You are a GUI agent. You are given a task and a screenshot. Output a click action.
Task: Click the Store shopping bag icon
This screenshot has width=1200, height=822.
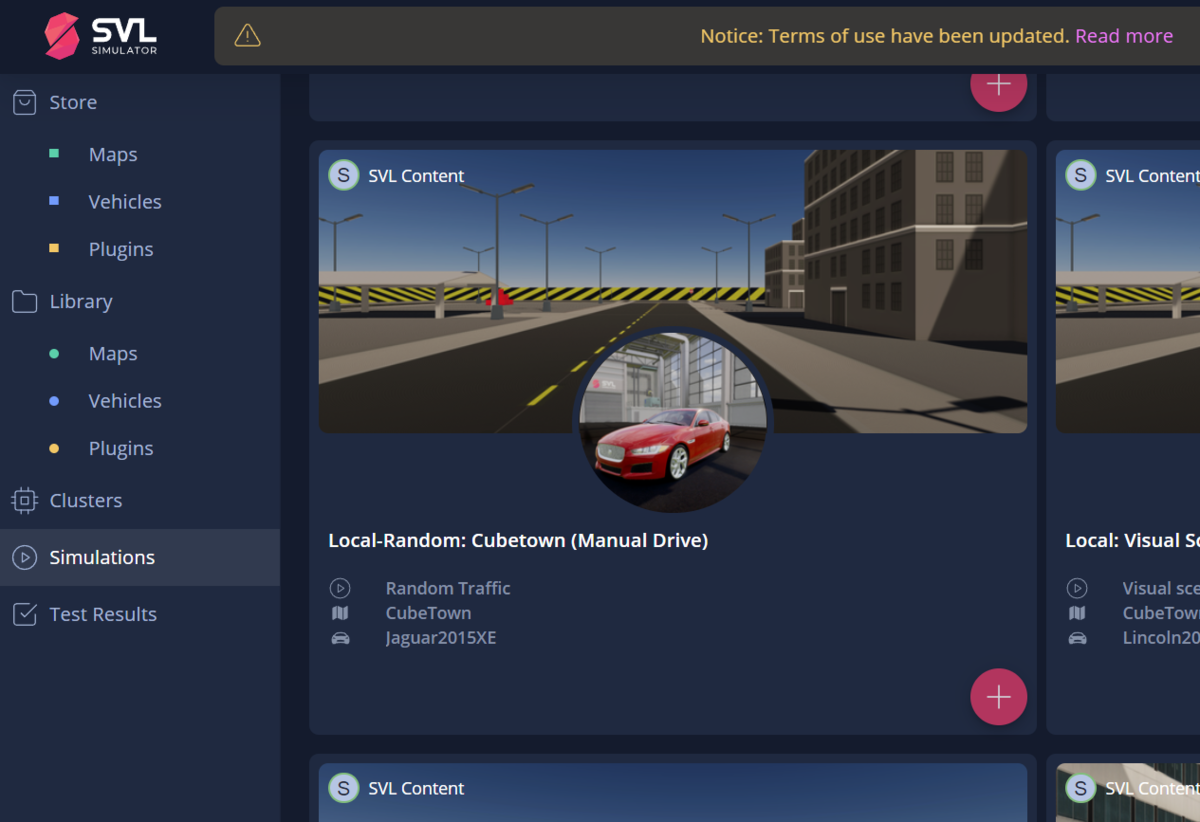click(x=24, y=102)
